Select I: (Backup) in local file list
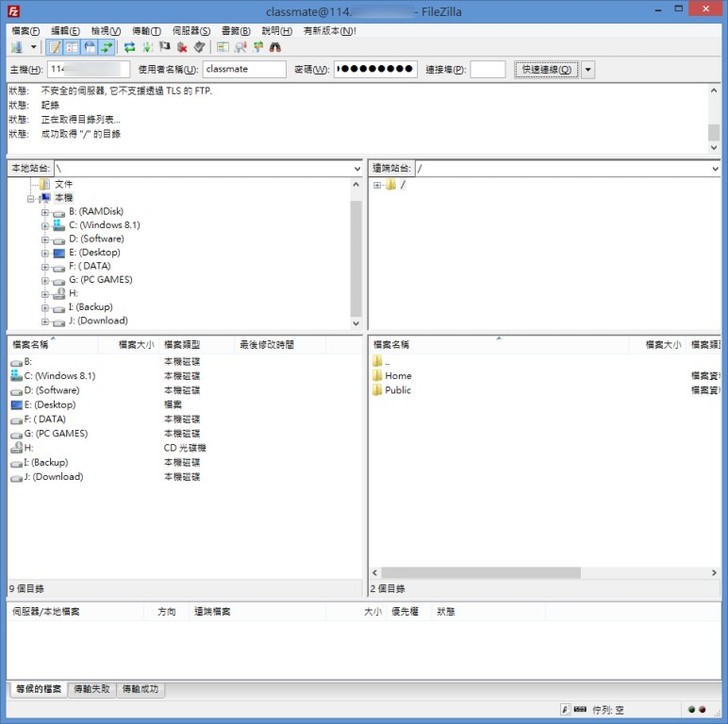Image resolution: width=728 pixels, height=724 pixels. tap(46, 462)
